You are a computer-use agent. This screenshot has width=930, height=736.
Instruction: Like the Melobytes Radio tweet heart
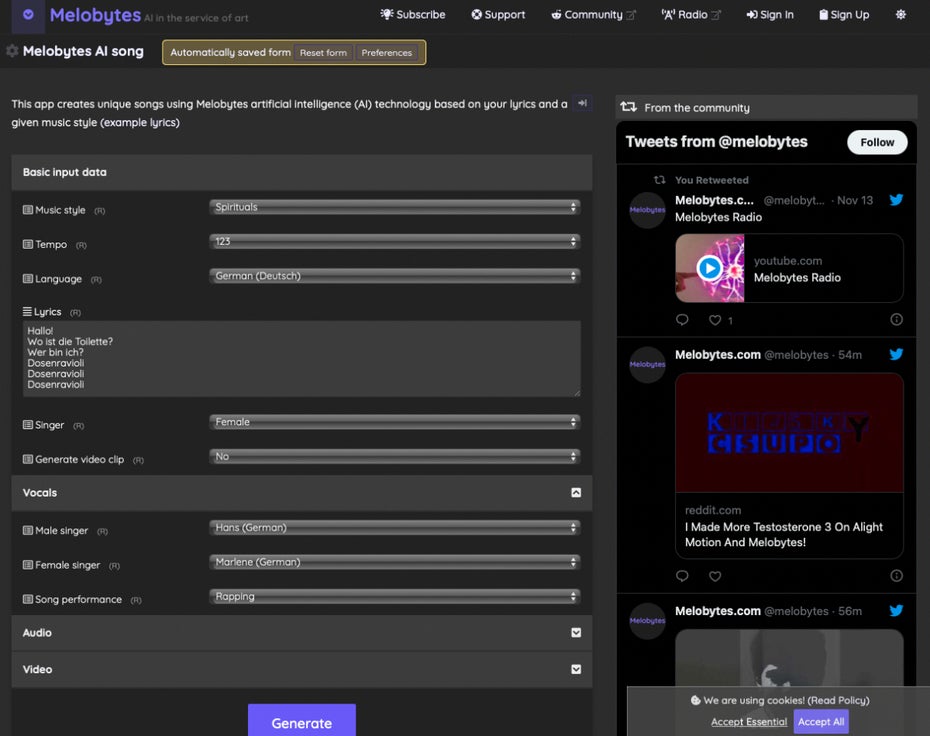[x=715, y=320]
